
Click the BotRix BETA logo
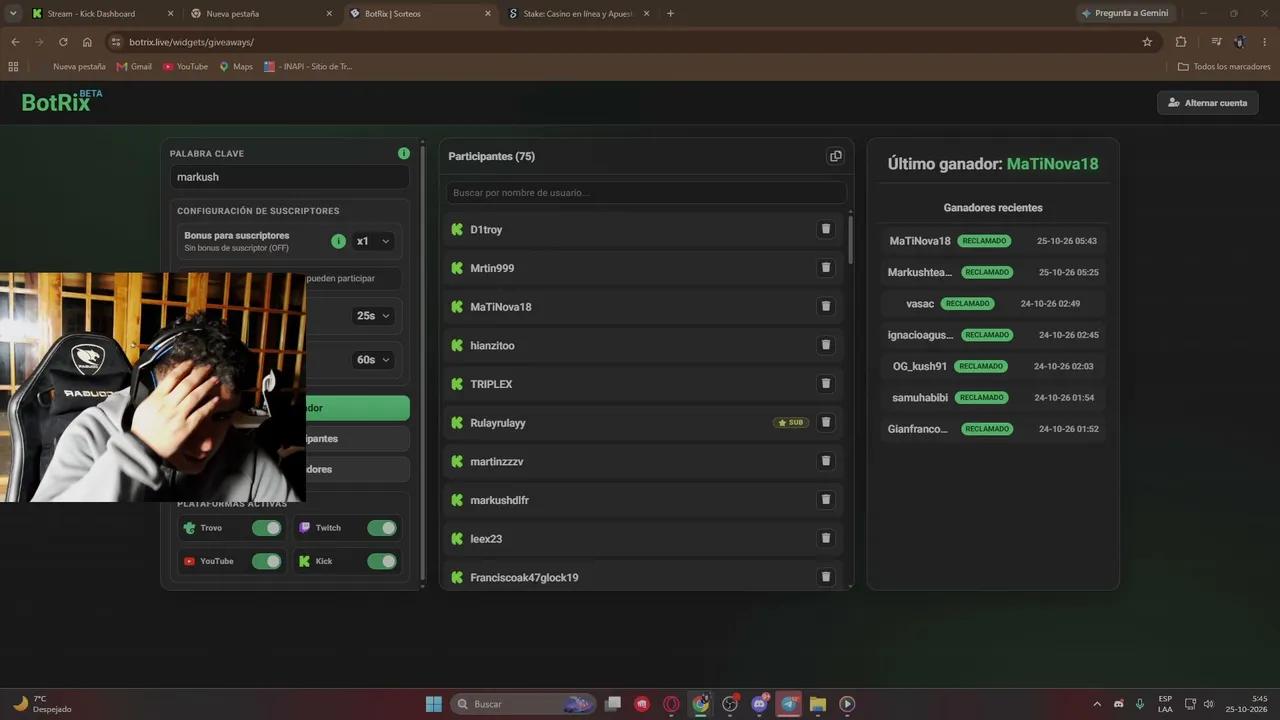(x=61, y=101)
